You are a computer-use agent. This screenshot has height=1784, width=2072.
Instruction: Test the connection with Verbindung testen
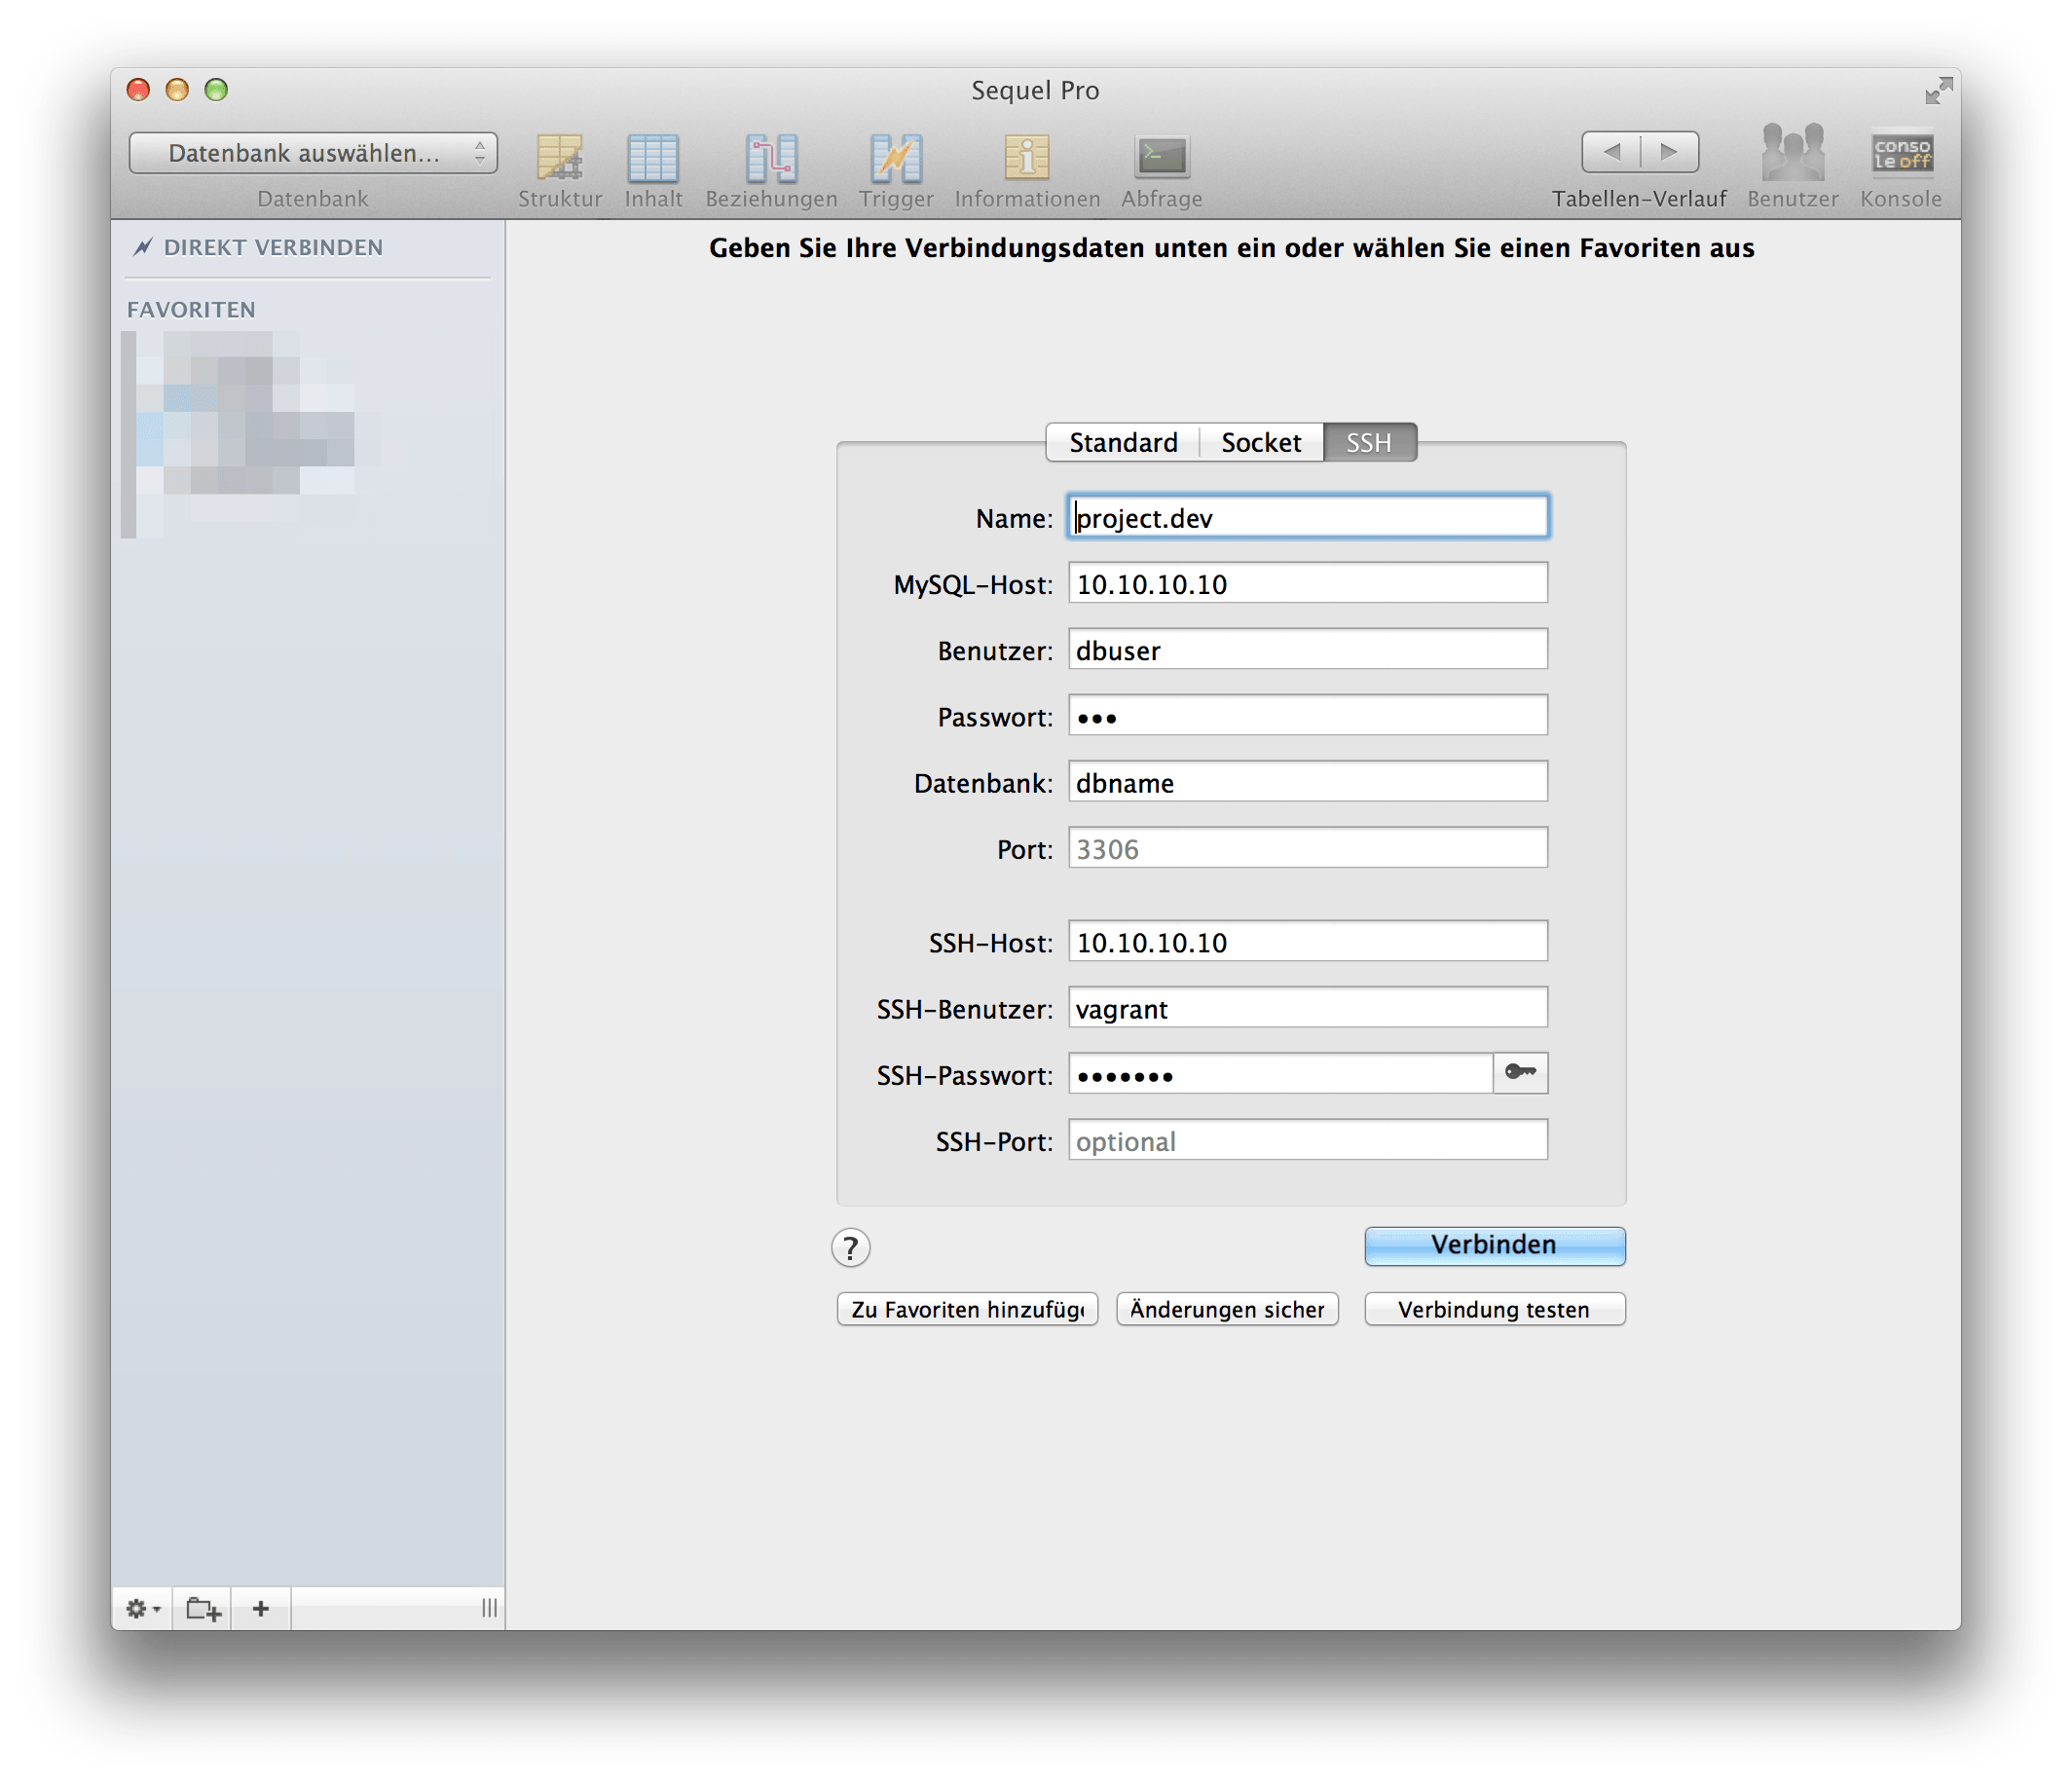(x=1493, y=1309)
